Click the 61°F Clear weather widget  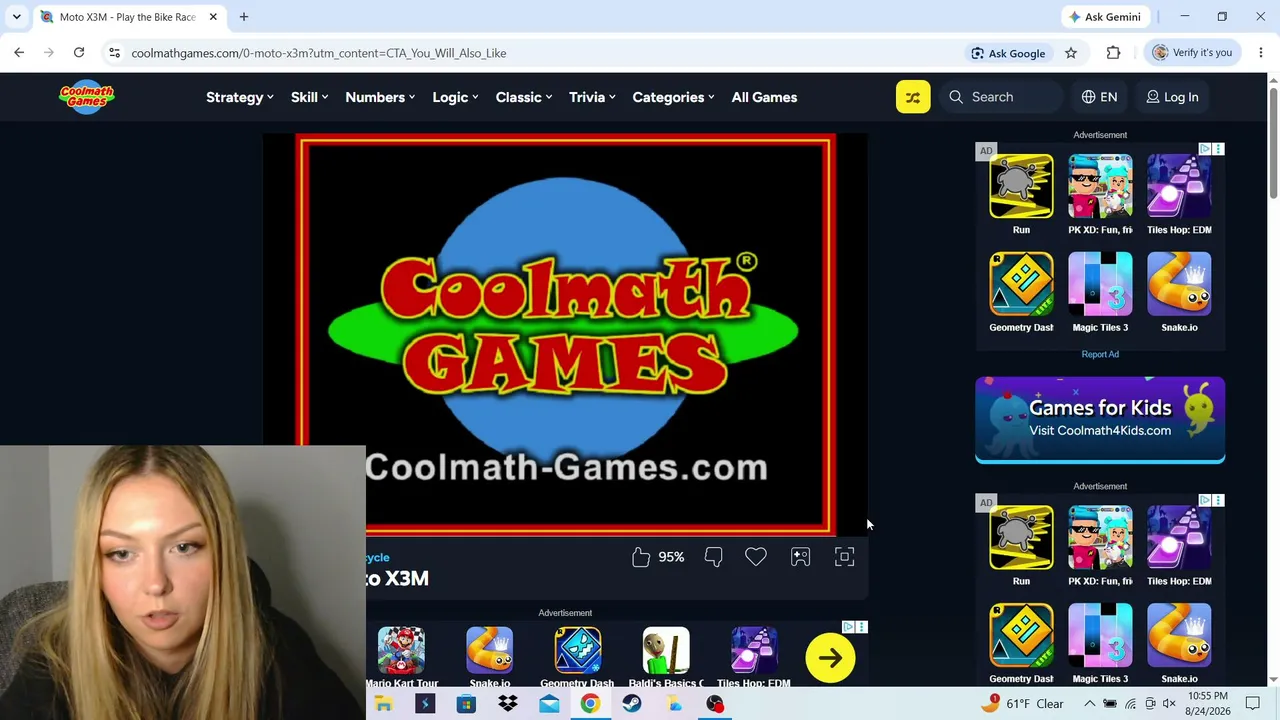click(1023, 704)
